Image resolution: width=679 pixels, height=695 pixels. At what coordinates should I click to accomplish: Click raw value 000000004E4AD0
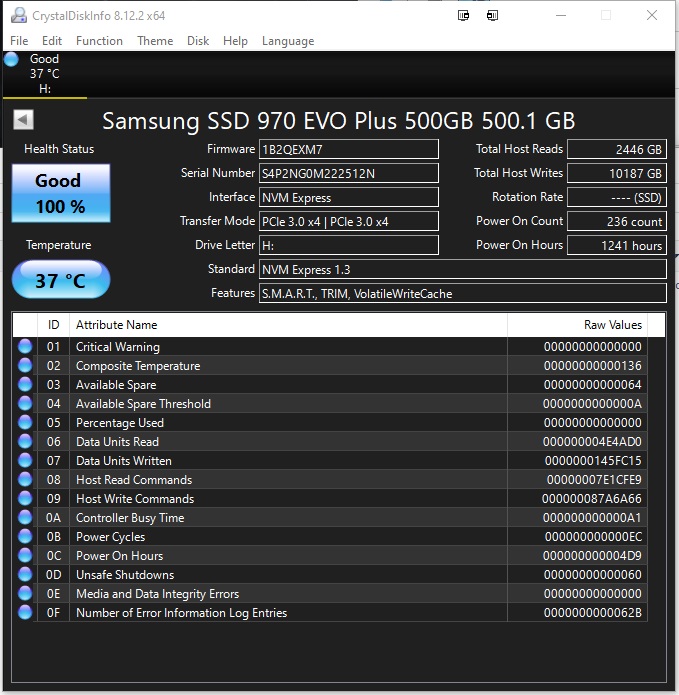click(592, 442)
